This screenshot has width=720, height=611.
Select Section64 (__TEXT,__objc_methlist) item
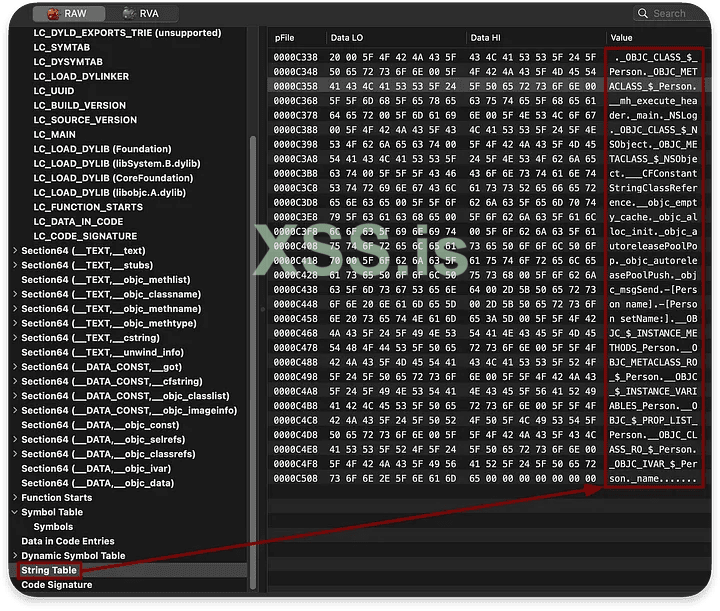point(106,280)
